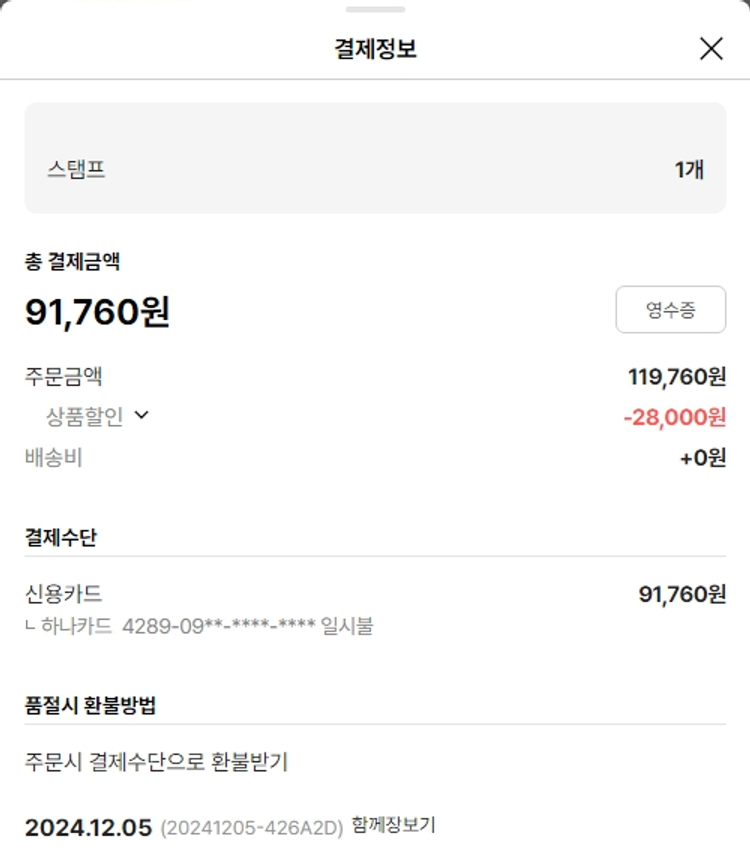Image resolution: width=750 pixels, height=858 pixels.
Task: Open the 영수증 receipt
Action: (x=670, y=310)
